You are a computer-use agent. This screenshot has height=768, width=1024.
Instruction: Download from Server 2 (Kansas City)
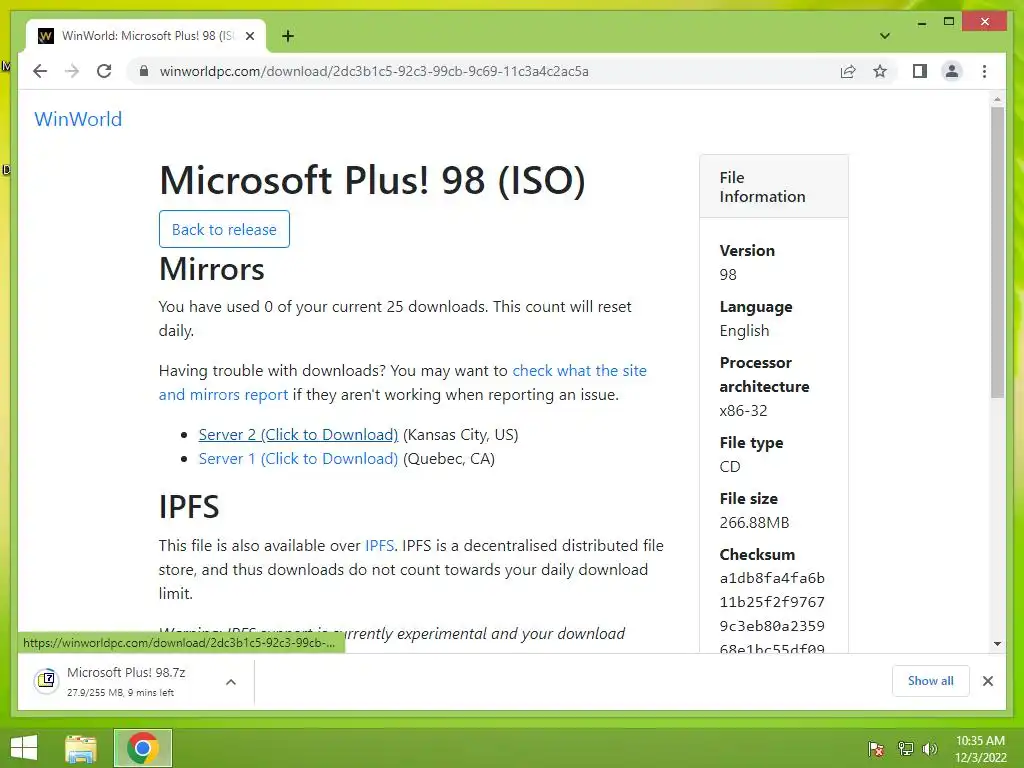click(x=298, y=435)
